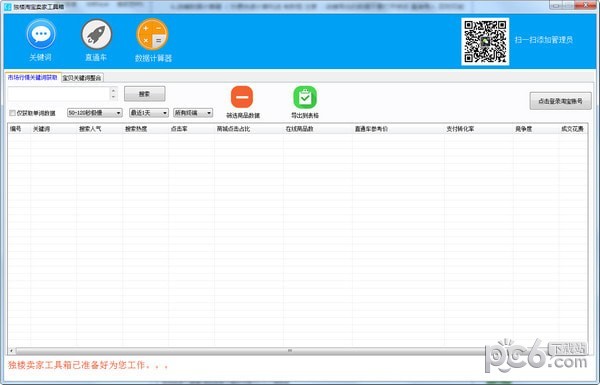This screenshot has width=600, height=385.
Task: Click the 扫一扫添加管理员 label
Action: tap(544, 39)
